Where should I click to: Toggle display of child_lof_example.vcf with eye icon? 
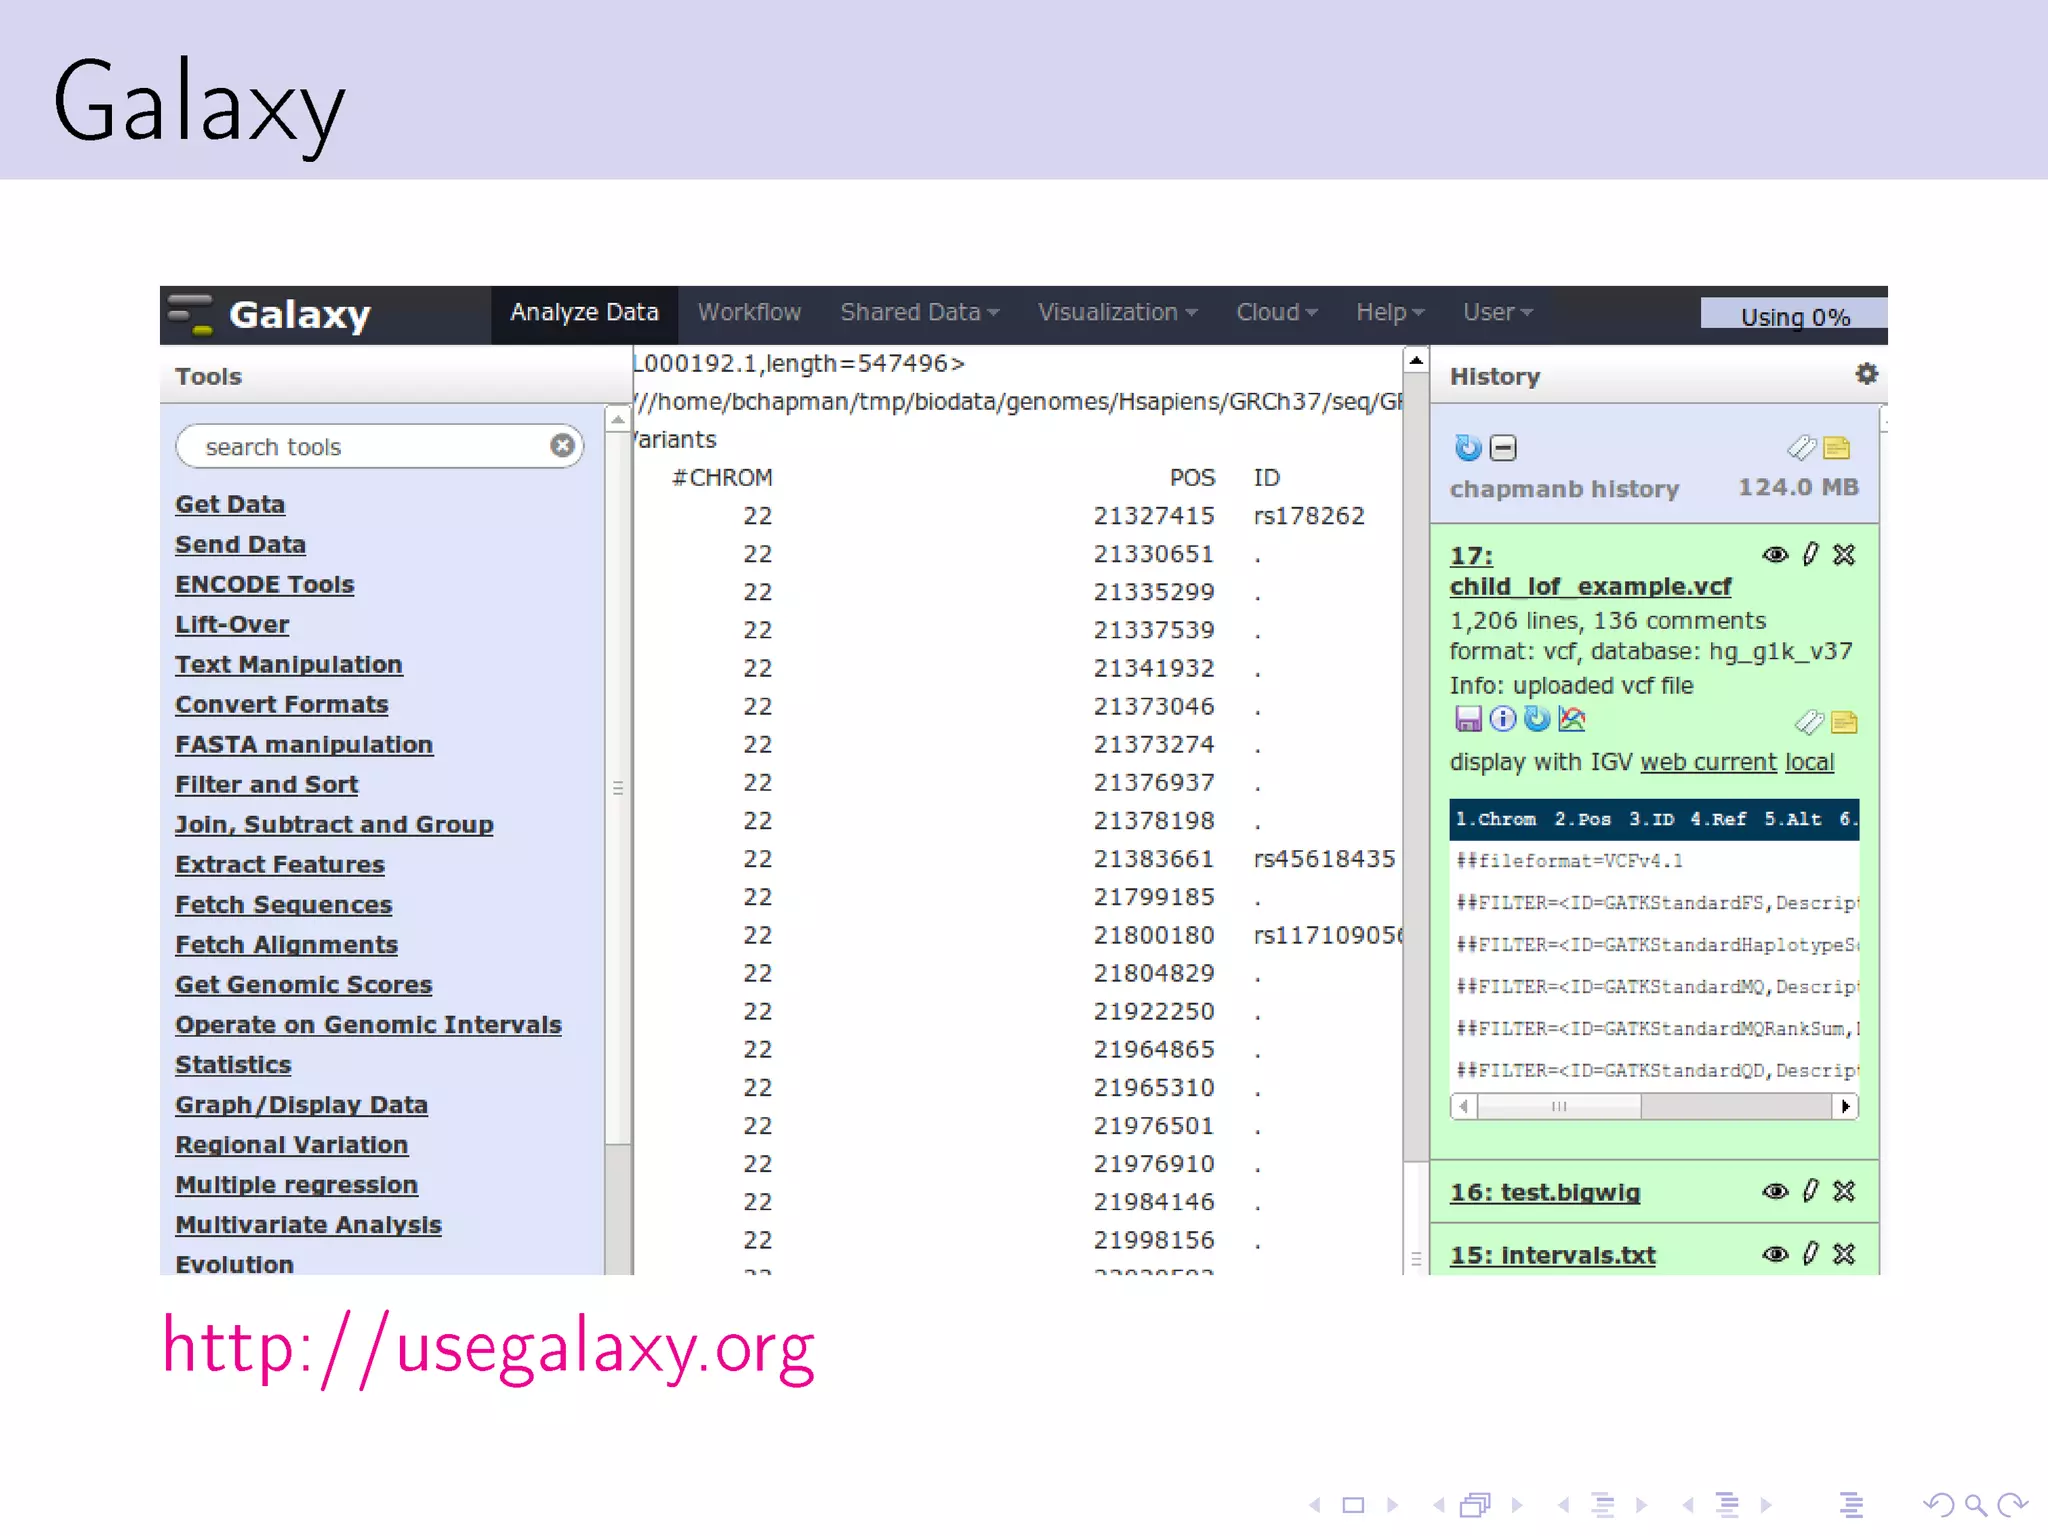tap(1775, 555)
